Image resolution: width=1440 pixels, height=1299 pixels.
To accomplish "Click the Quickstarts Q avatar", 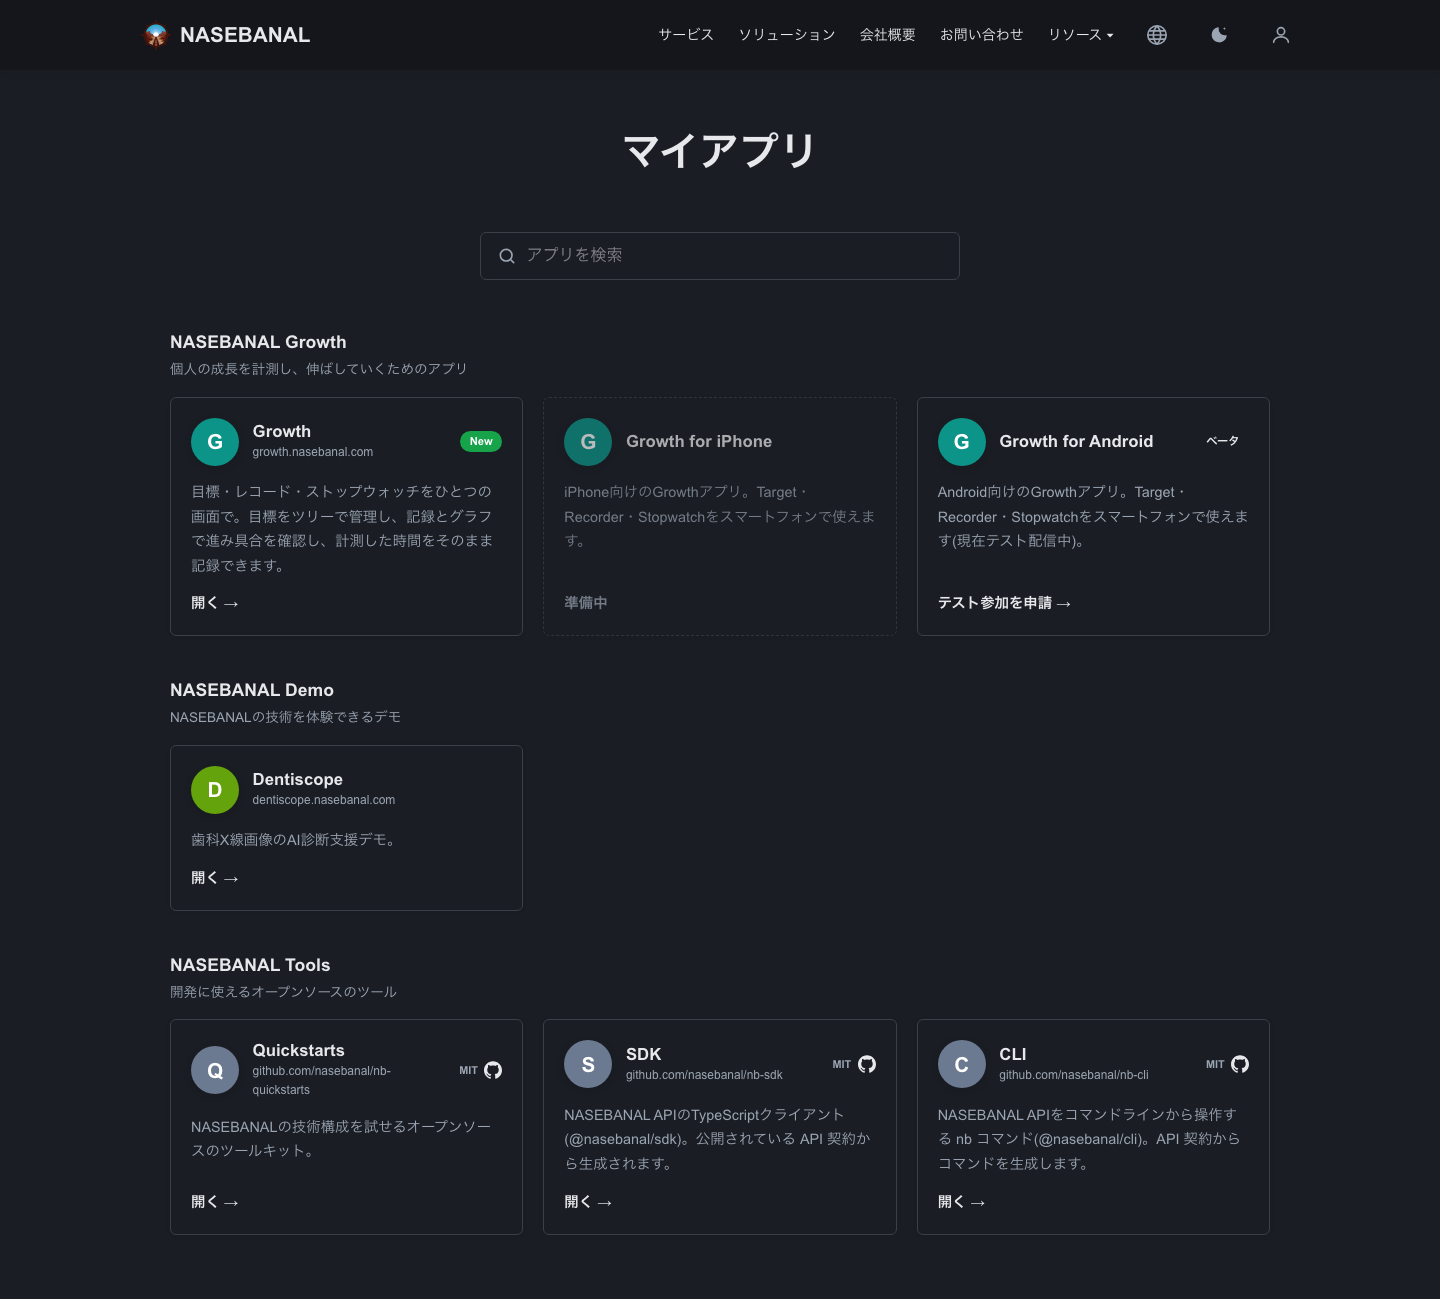I will point(215,1070).
